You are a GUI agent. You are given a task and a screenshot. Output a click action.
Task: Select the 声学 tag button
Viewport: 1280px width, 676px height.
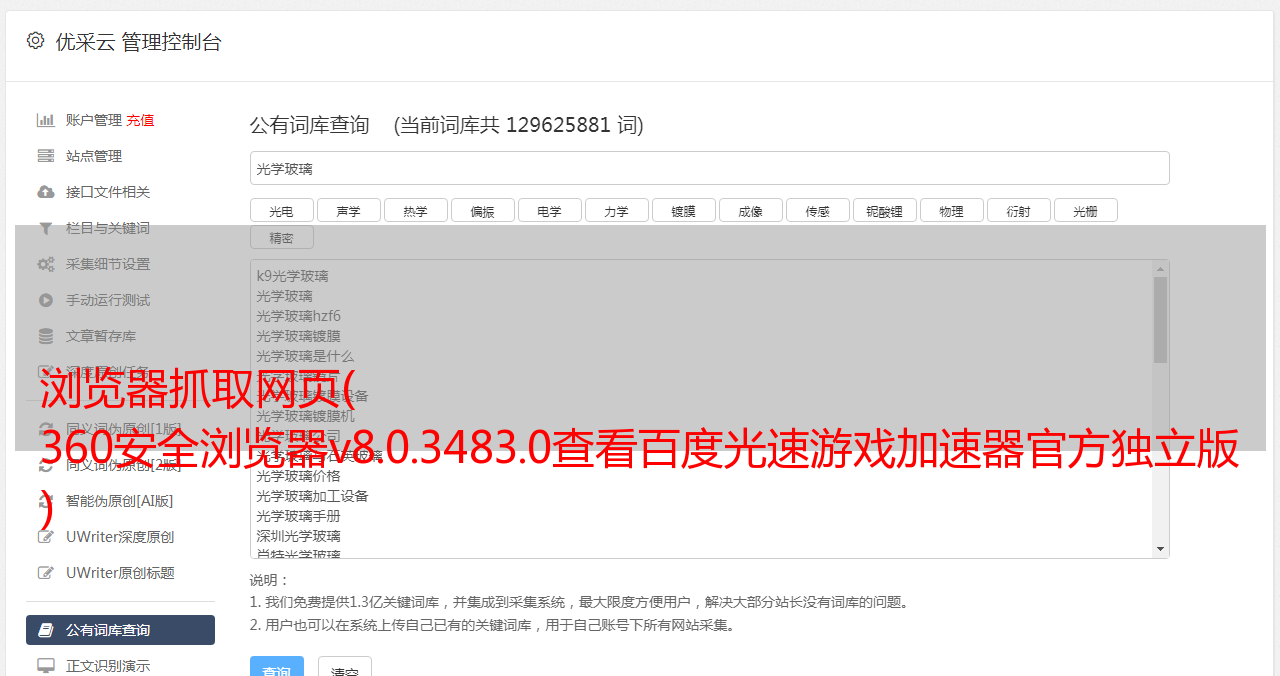click(x=349, y=210)
